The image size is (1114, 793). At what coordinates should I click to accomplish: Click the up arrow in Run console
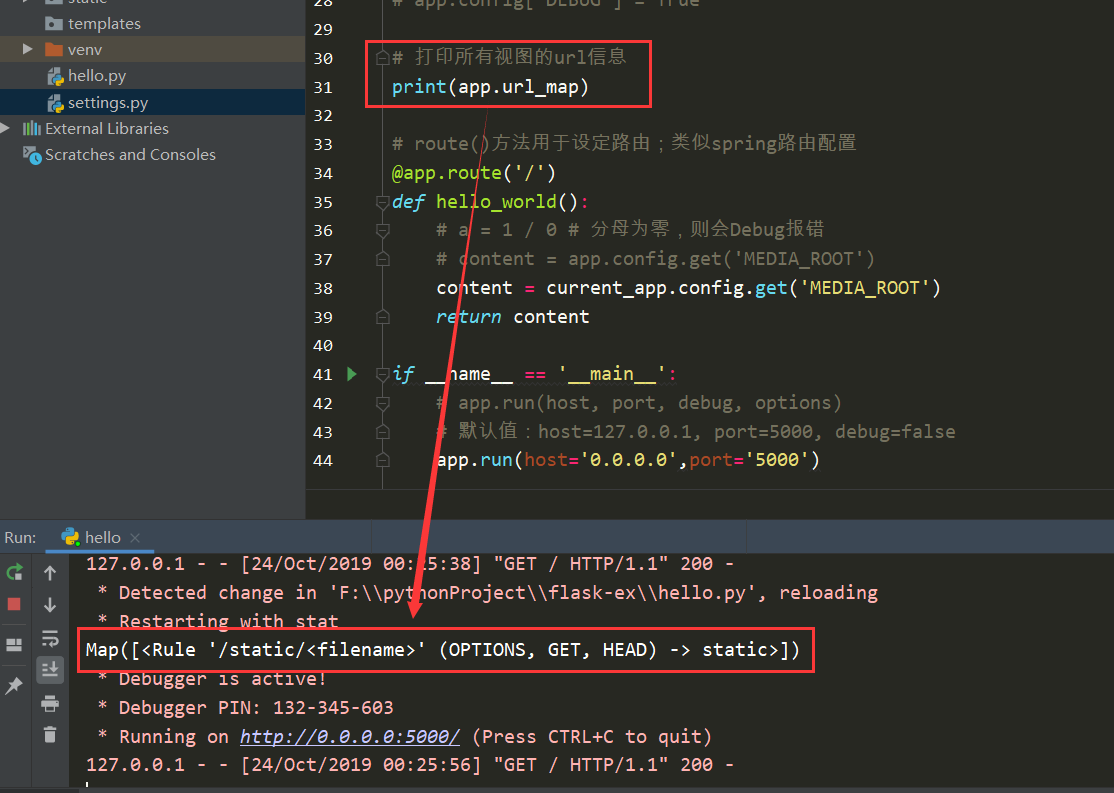50,573
